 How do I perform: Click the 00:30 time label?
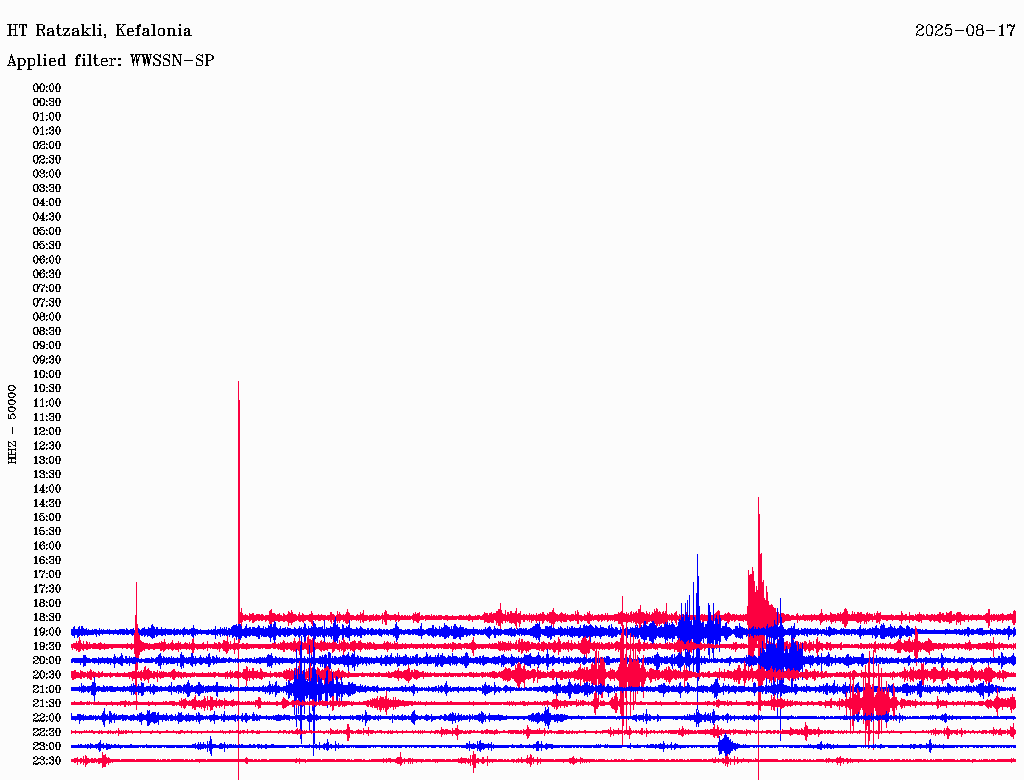[47, 103]
